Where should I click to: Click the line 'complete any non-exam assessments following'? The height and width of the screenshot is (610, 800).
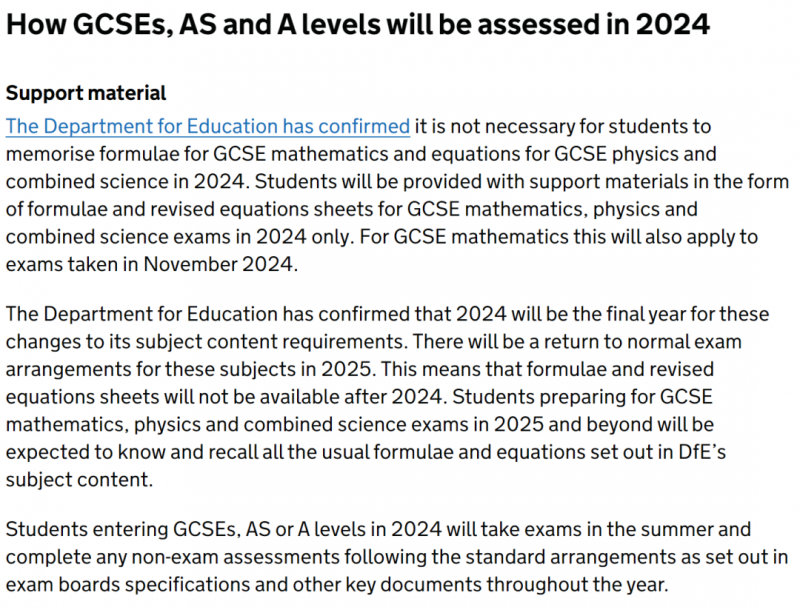coord(397,557)
